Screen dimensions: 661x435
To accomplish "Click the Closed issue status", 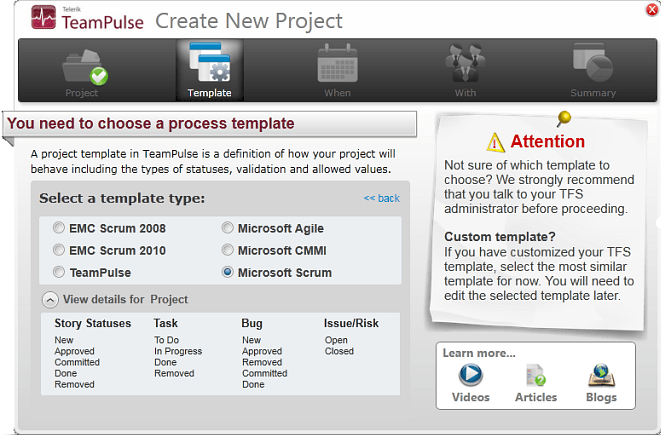I will [339, 351].
